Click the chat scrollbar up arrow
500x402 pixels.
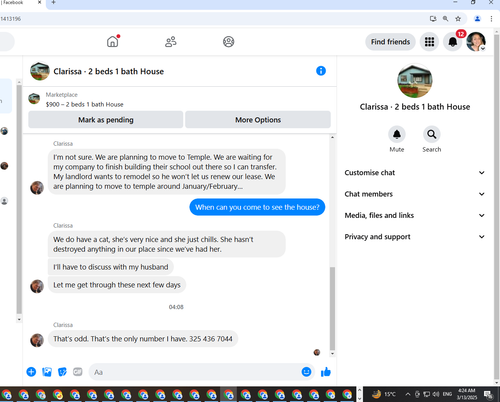point(332,137)
